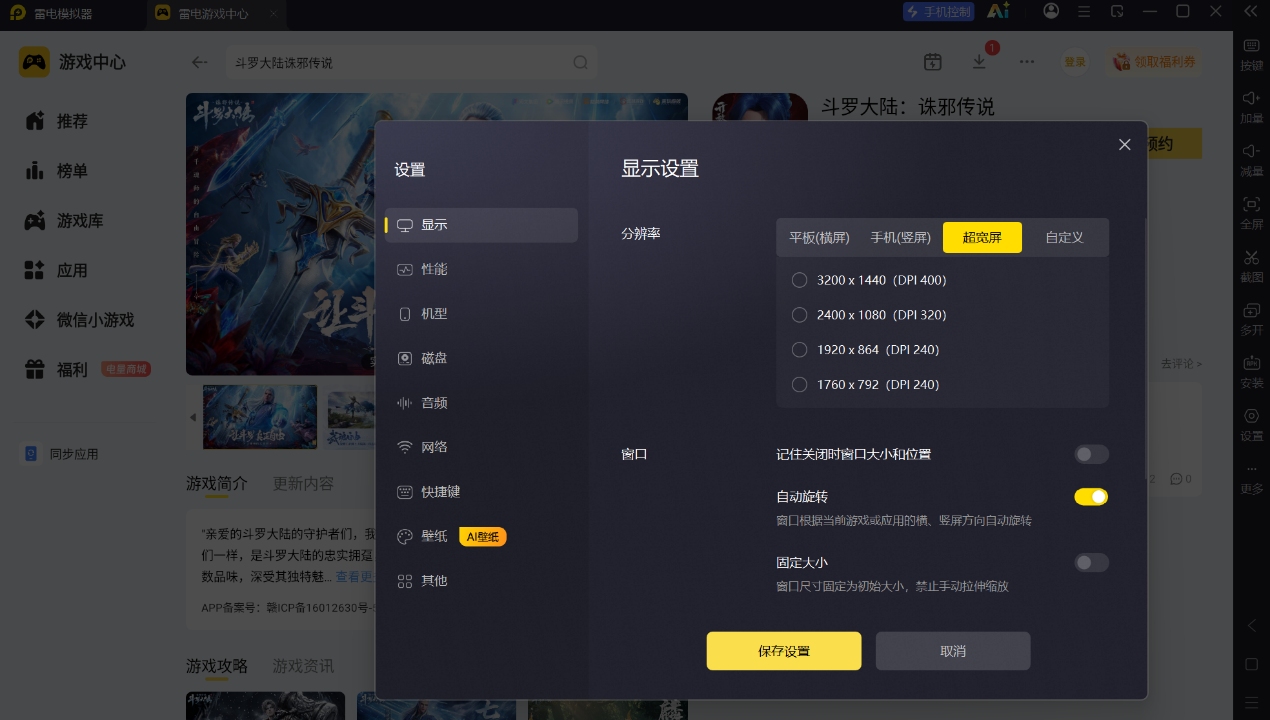Screen dimensions: 1270x720
Task: Click the back arrow beside the search box
Action: (200, 62)
